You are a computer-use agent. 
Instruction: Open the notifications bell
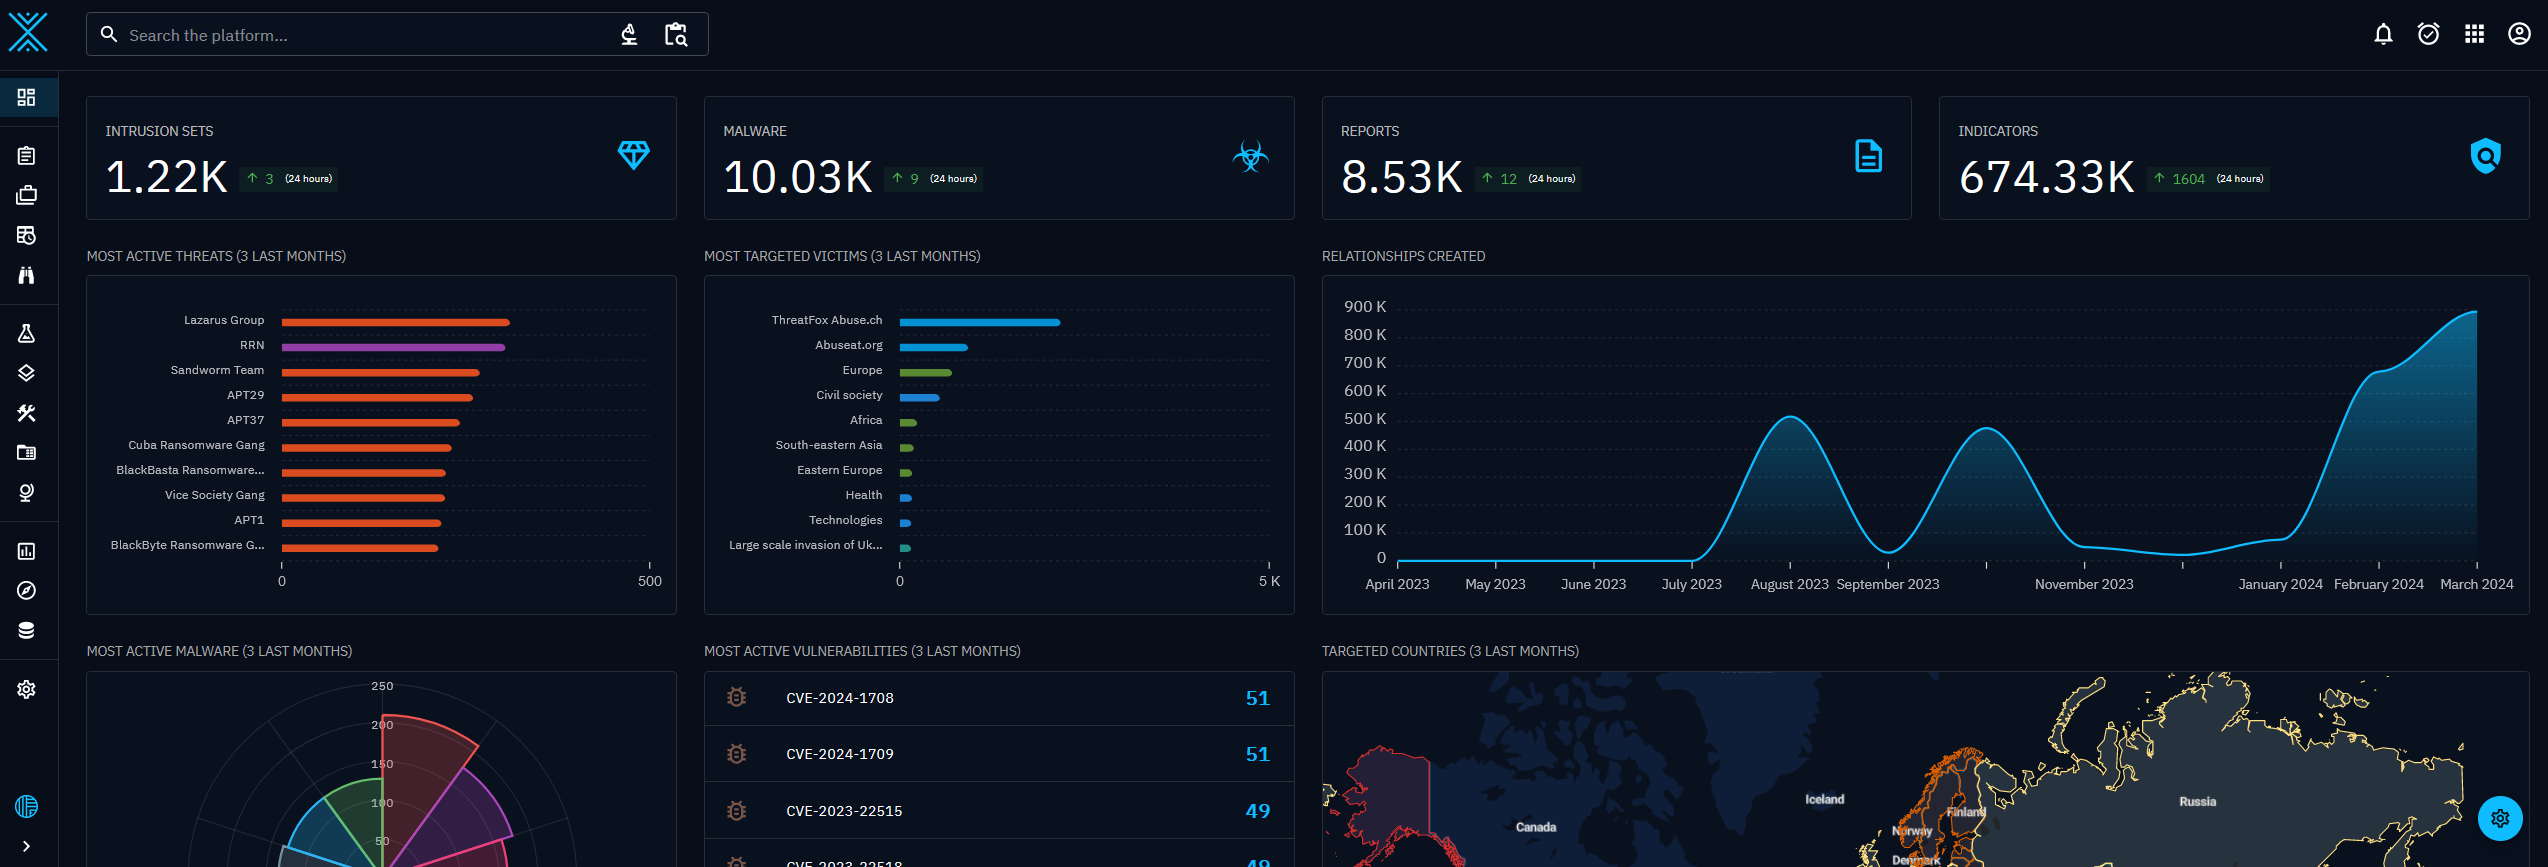2383,35
